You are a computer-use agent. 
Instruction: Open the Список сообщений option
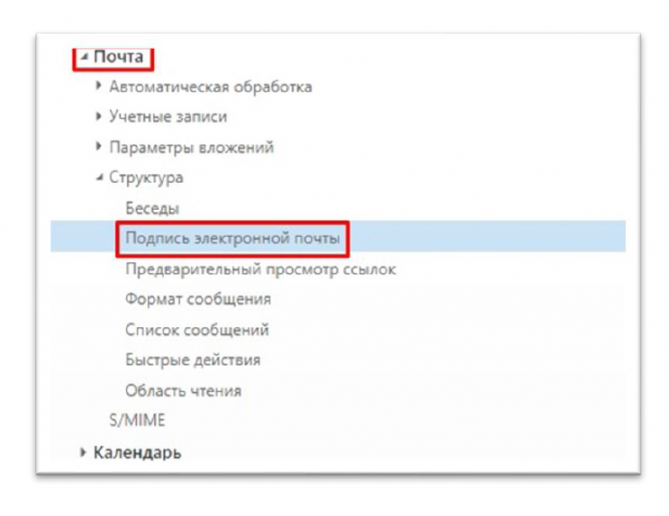coord(197,329)
